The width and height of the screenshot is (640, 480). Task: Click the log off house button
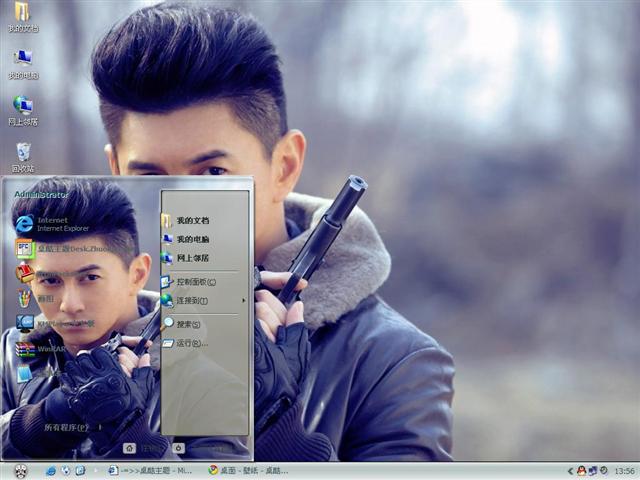[129, 449]
